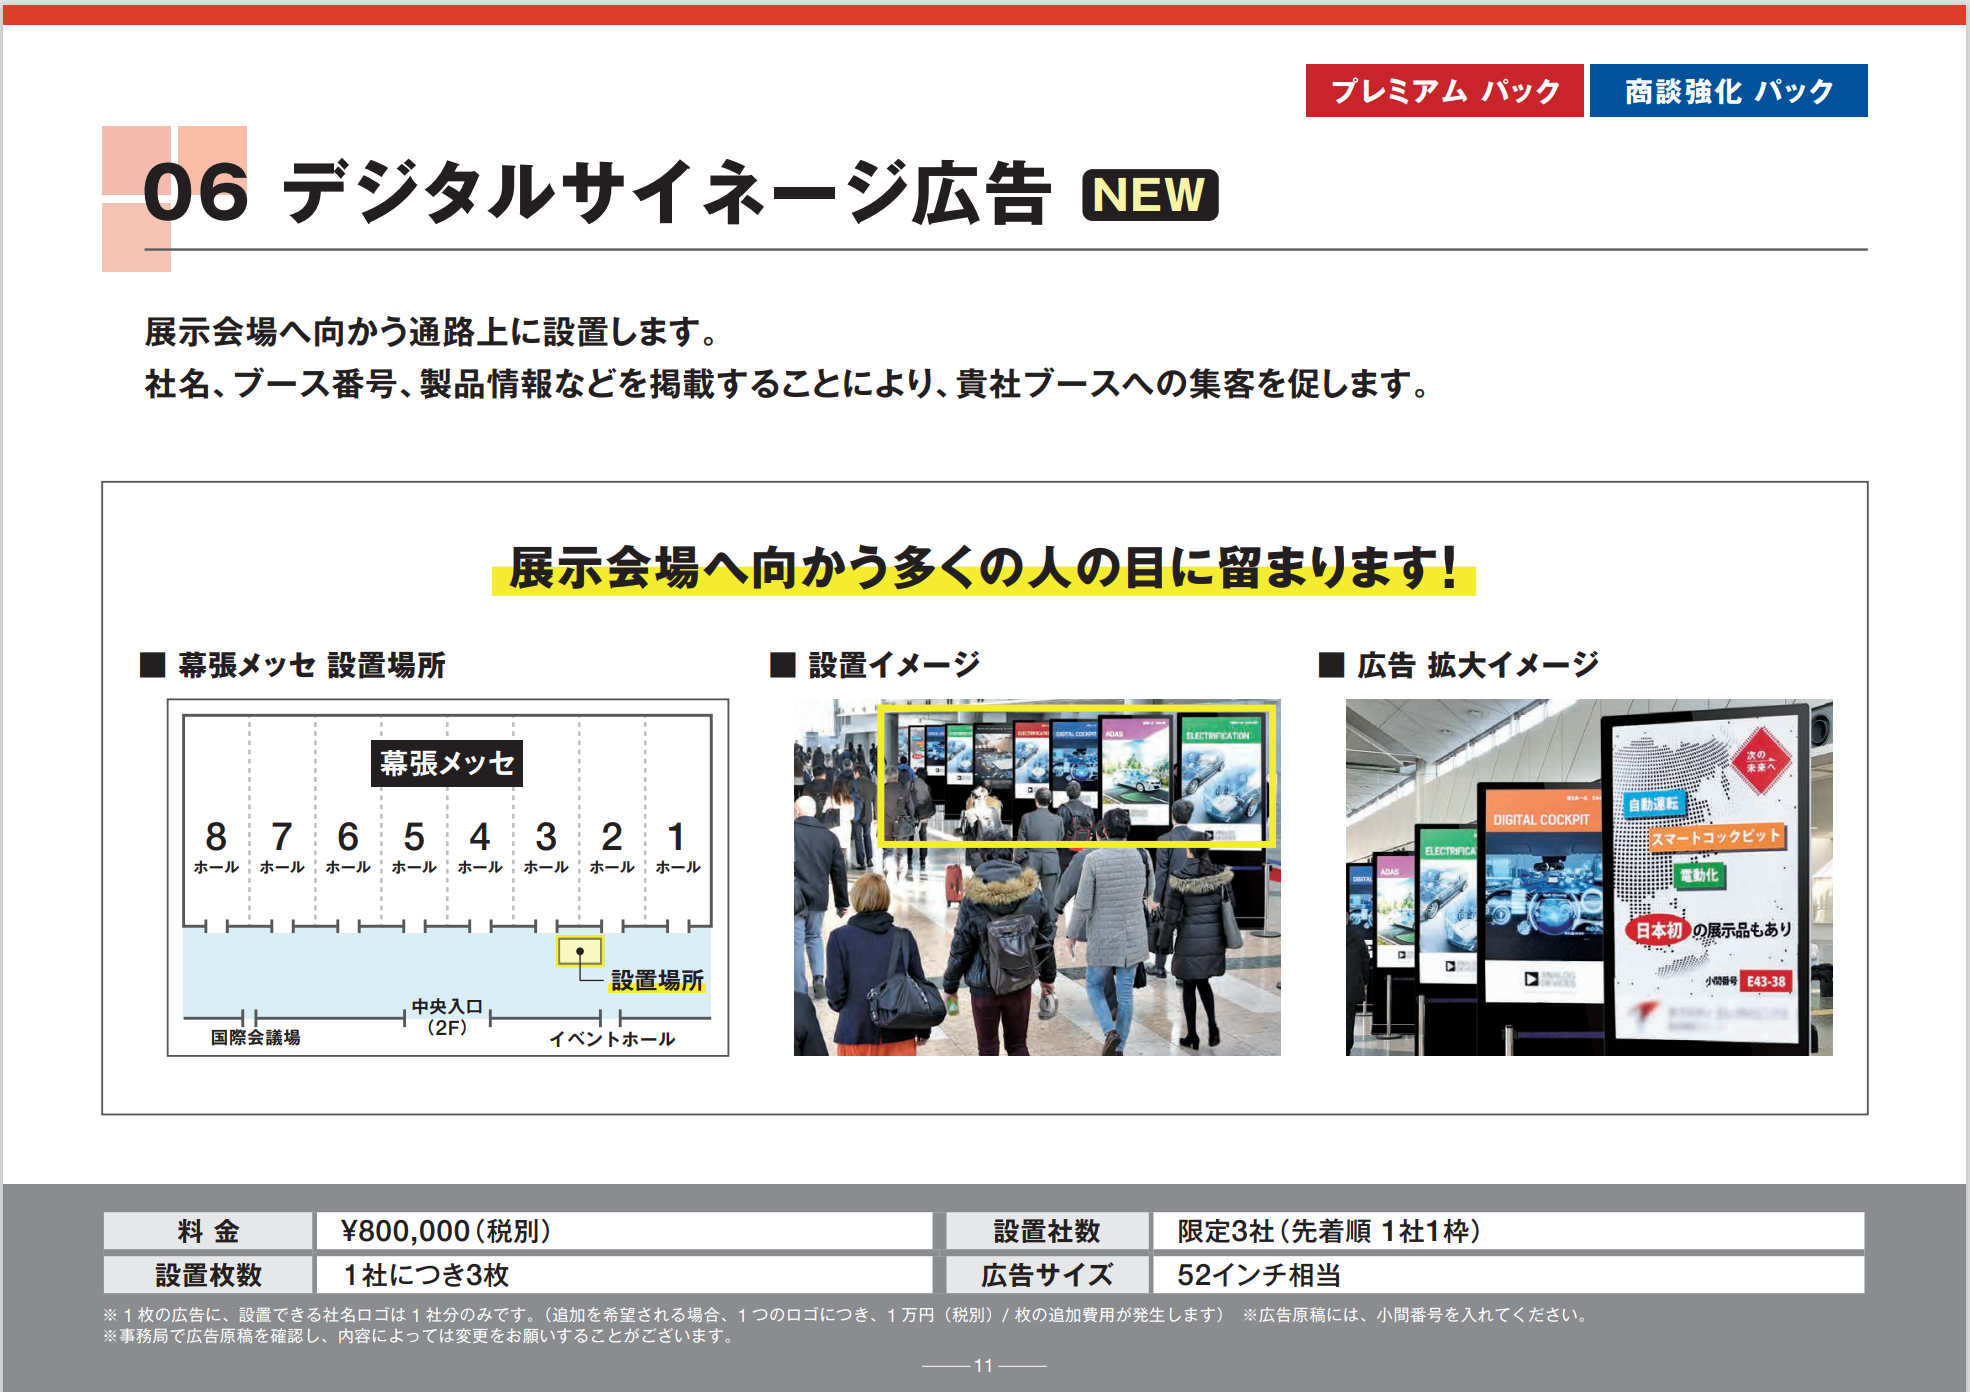
Task: Open the installation image crowd photo
Action: [1037, 877]
